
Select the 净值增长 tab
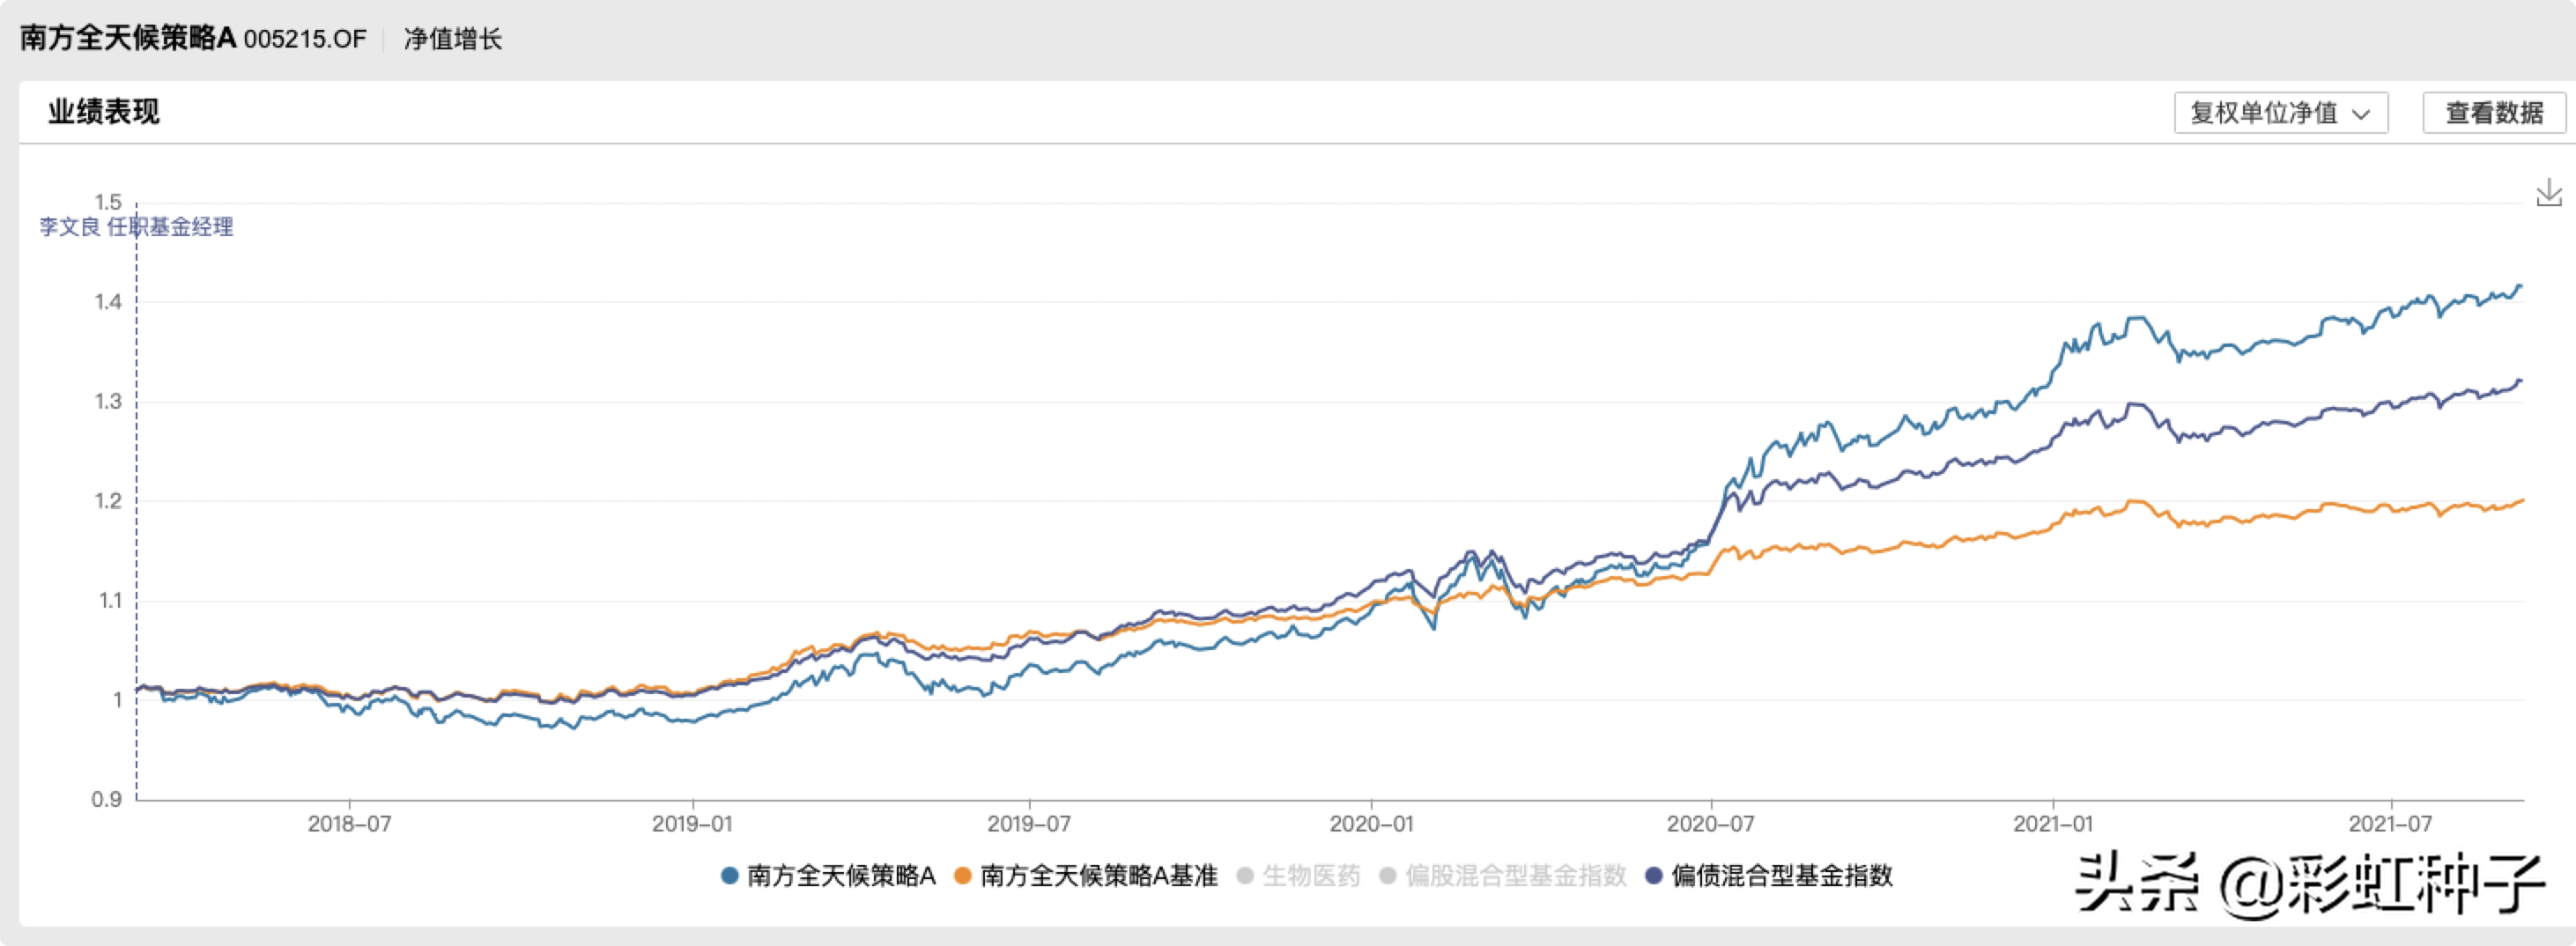point(453,39)
